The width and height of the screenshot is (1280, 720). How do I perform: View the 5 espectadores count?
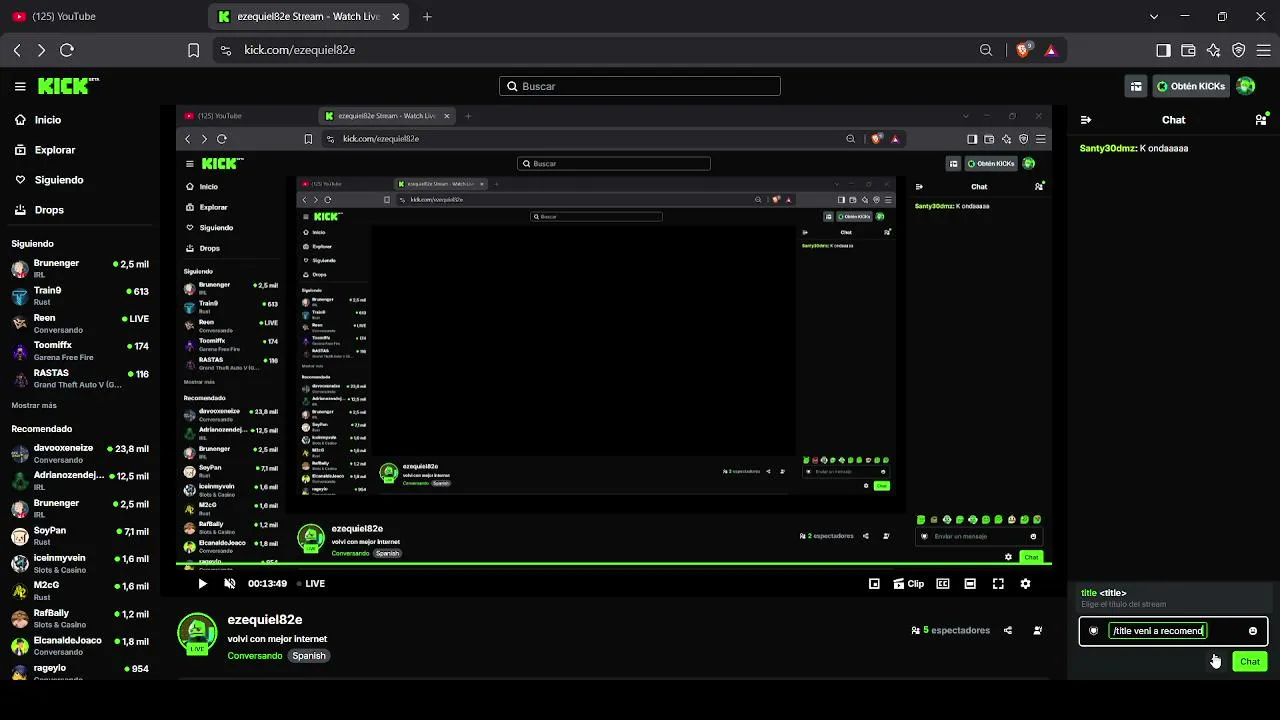pos(950,631)
